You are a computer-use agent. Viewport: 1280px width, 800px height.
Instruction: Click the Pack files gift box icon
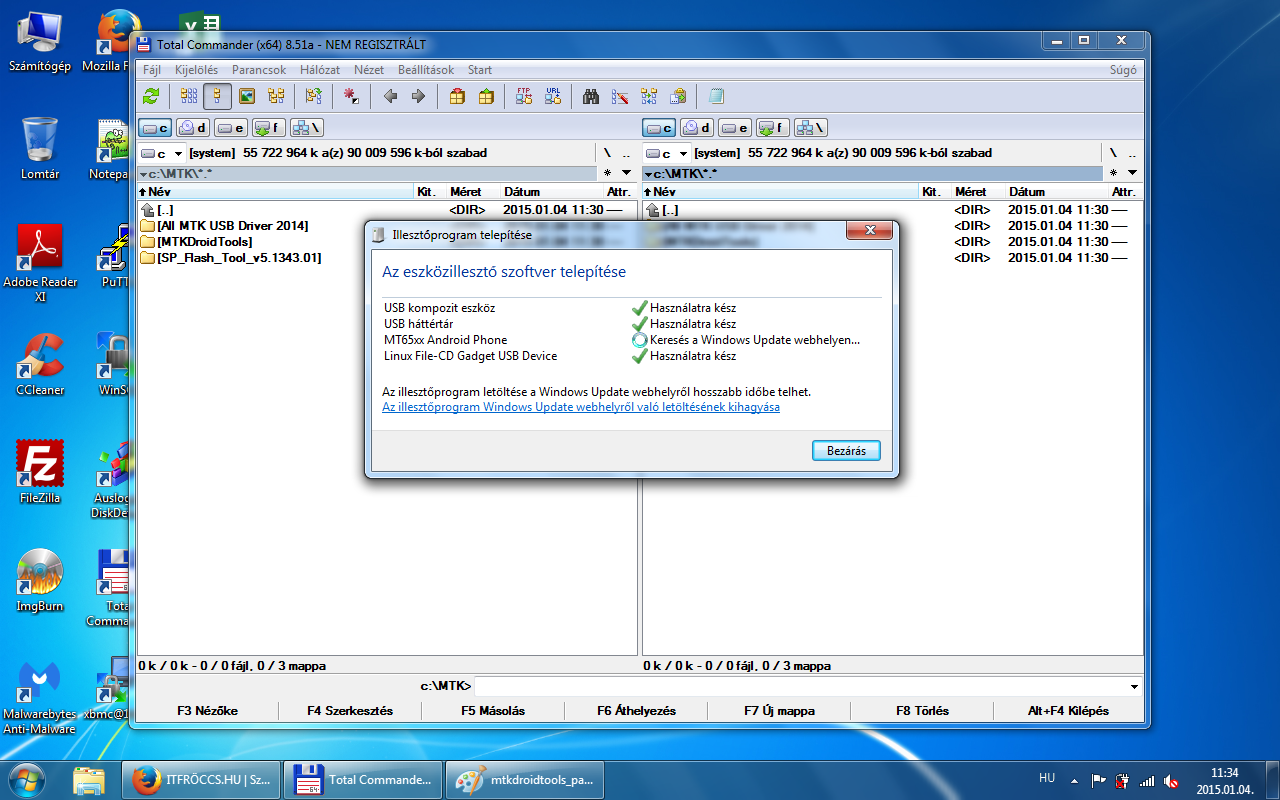(457, 96)
